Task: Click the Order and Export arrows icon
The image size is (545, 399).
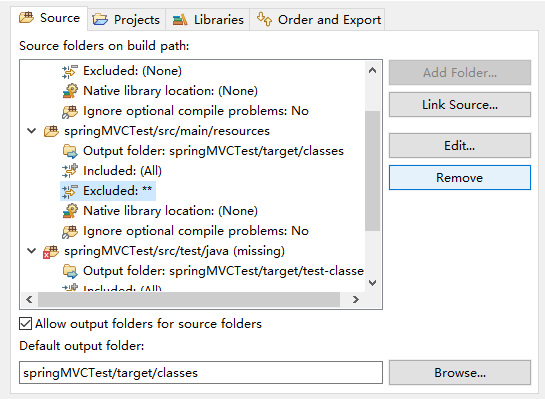Action: (264, 19)
